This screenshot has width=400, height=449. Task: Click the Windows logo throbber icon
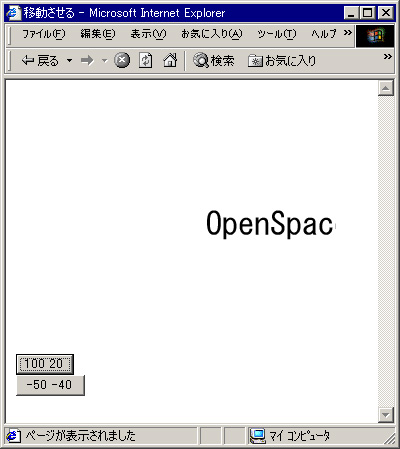pyautogui.click(x=375, y=36)
